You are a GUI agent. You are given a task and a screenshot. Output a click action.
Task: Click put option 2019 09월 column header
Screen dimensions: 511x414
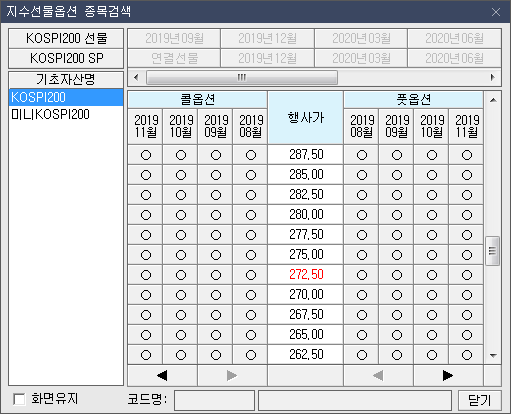397,126
